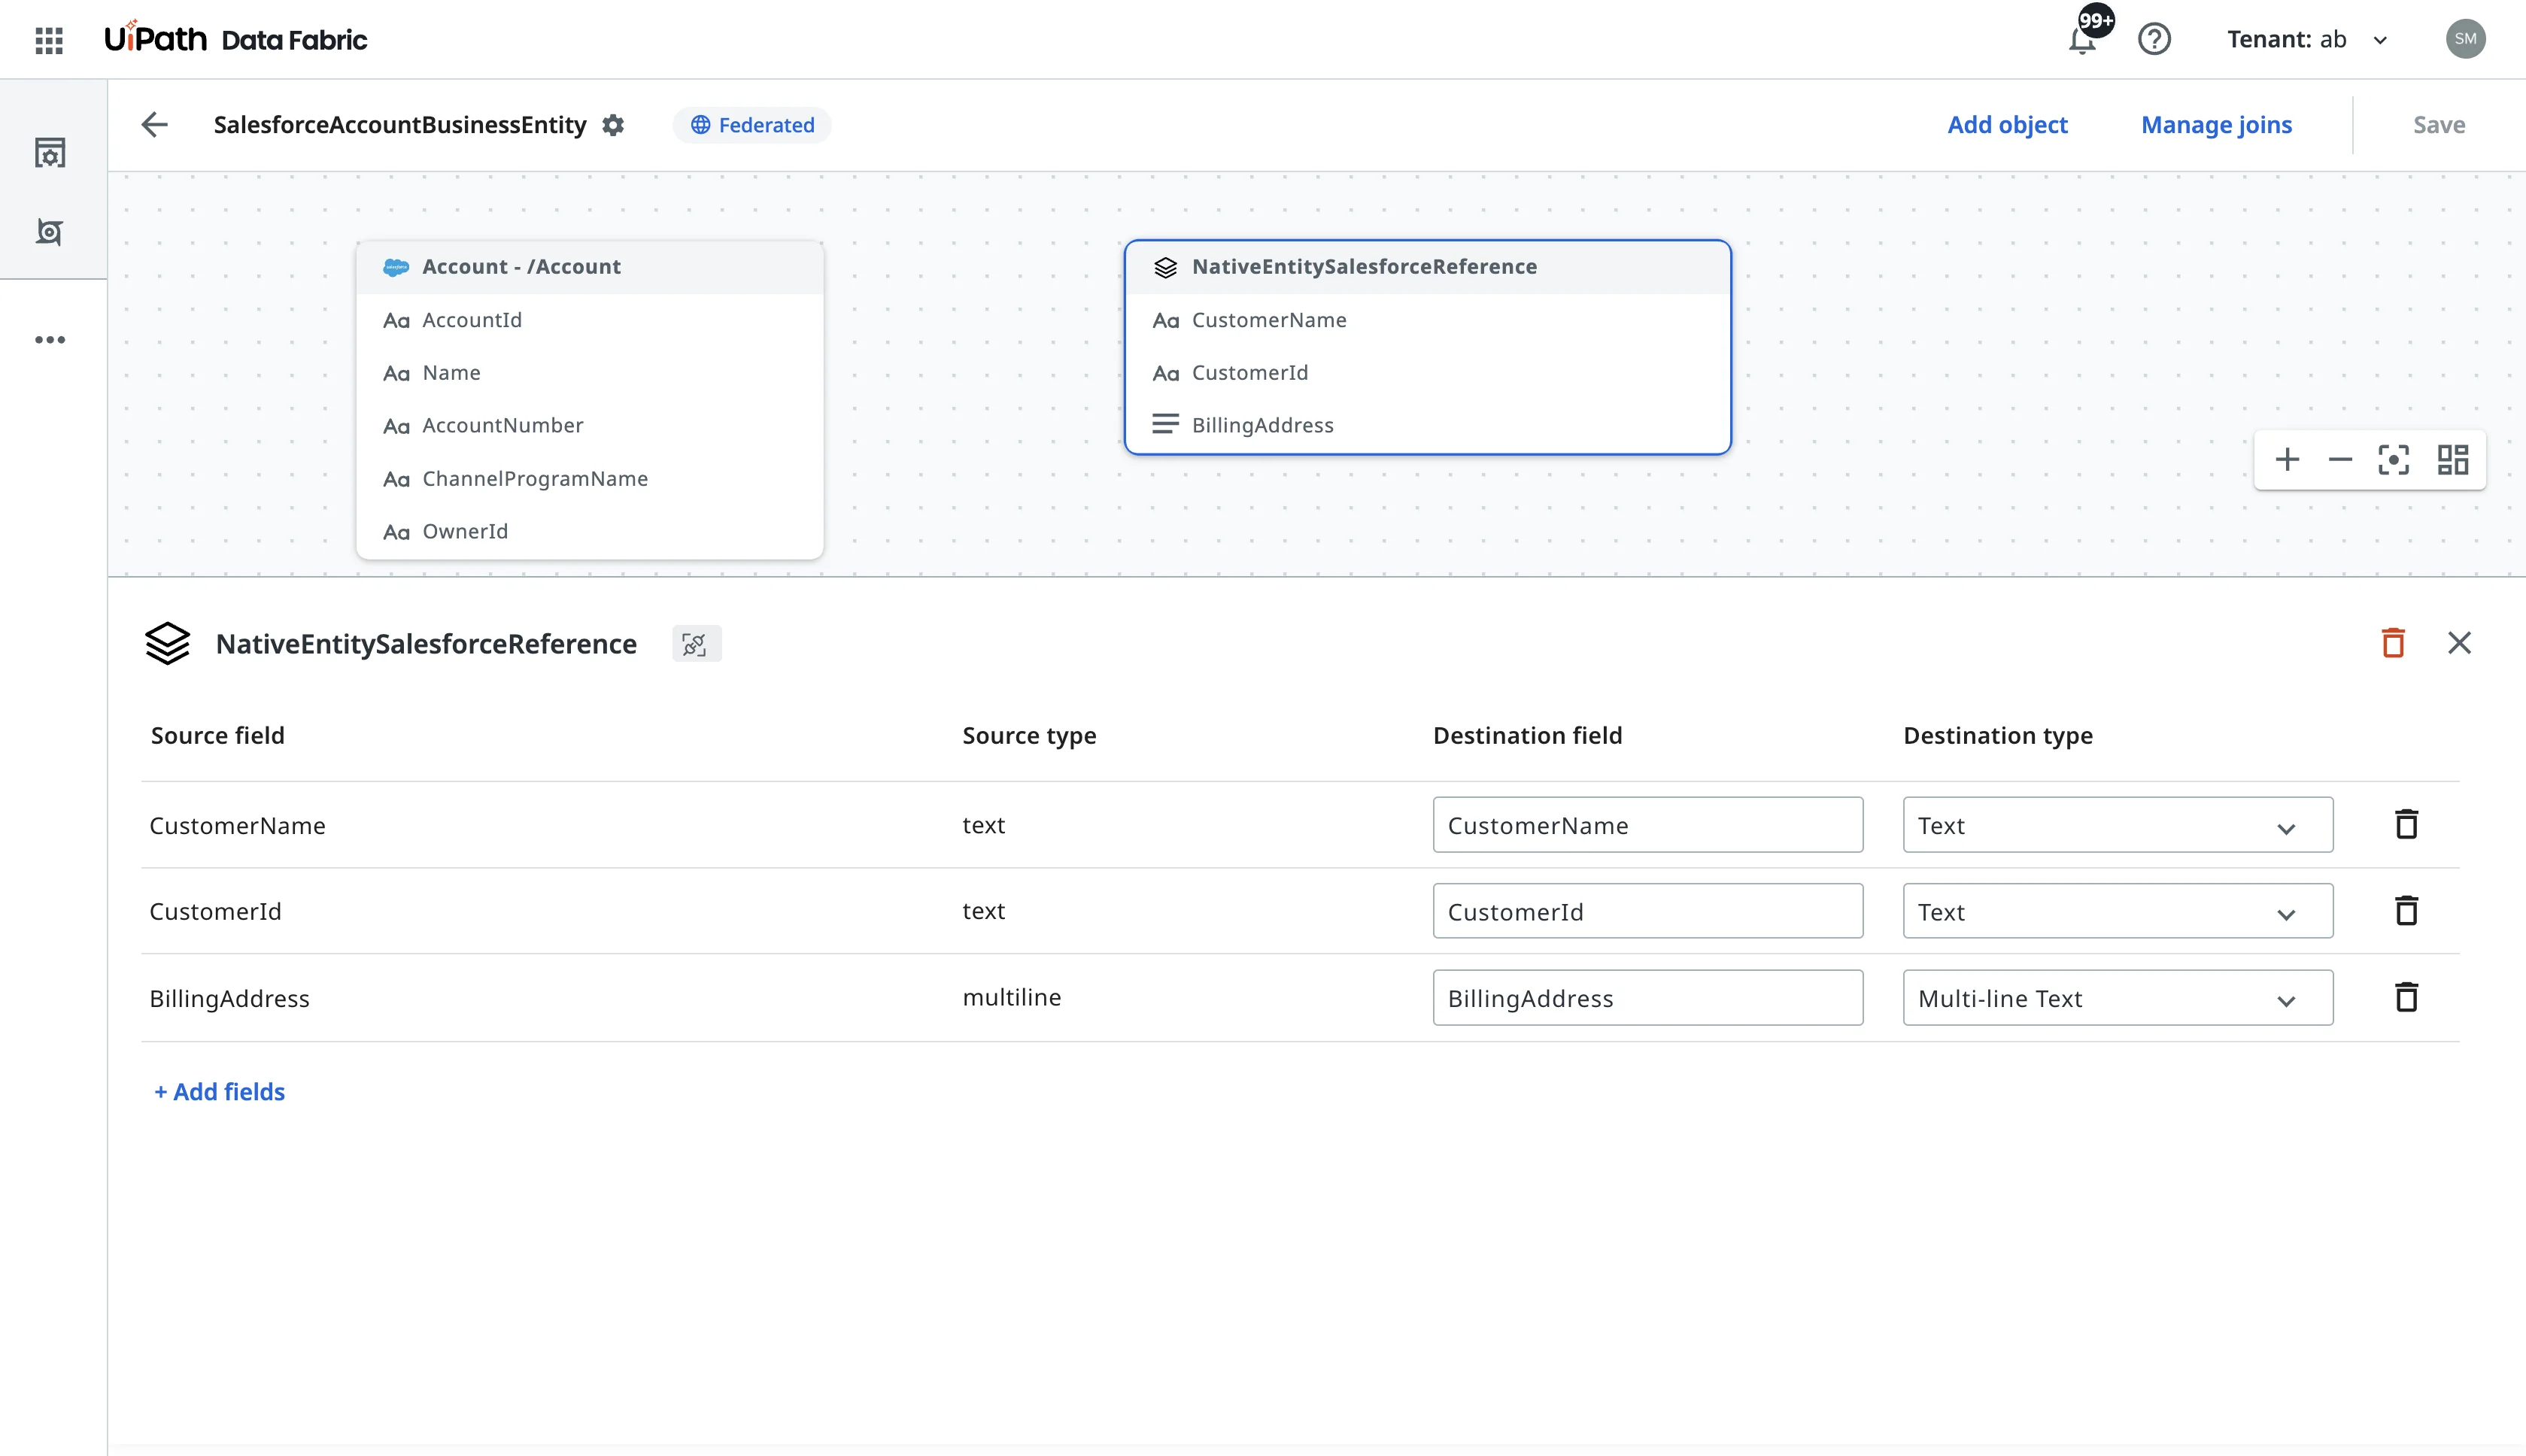Select AccountNumber field in Account card
Screen dimensions: 2526x1456
pos(590,426)
